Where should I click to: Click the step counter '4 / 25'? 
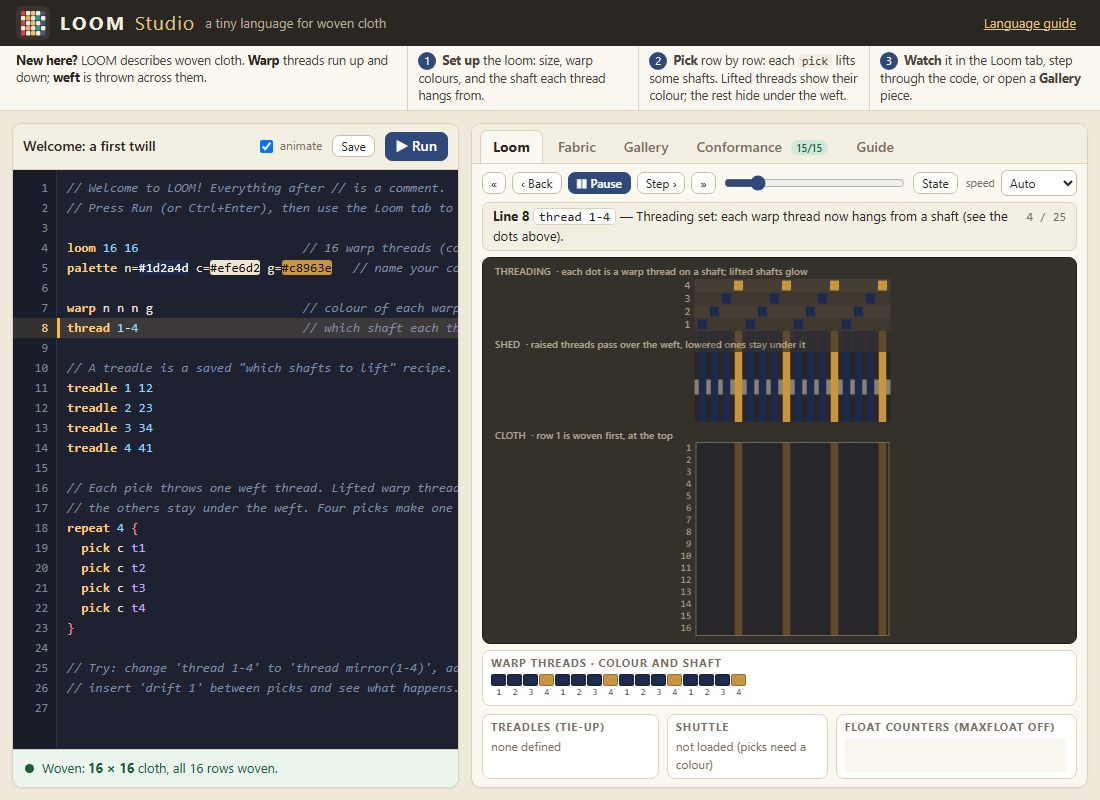[x=1045, y=217]
